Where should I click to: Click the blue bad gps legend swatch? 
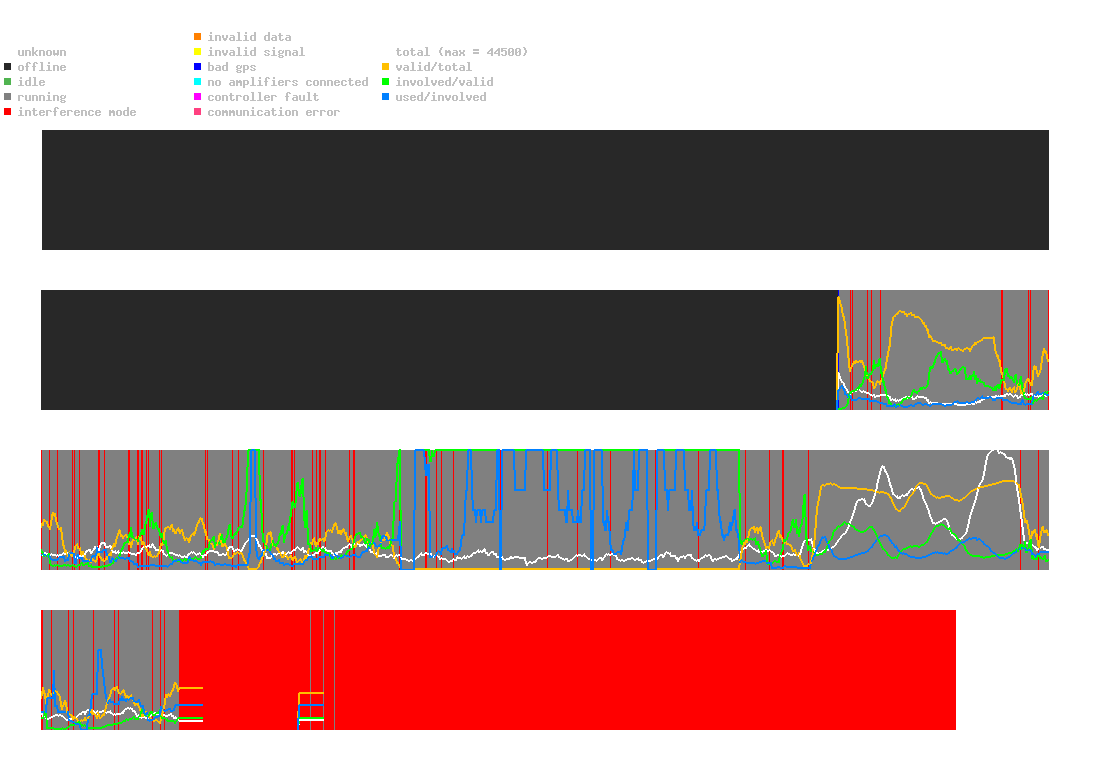coord(198,67)
